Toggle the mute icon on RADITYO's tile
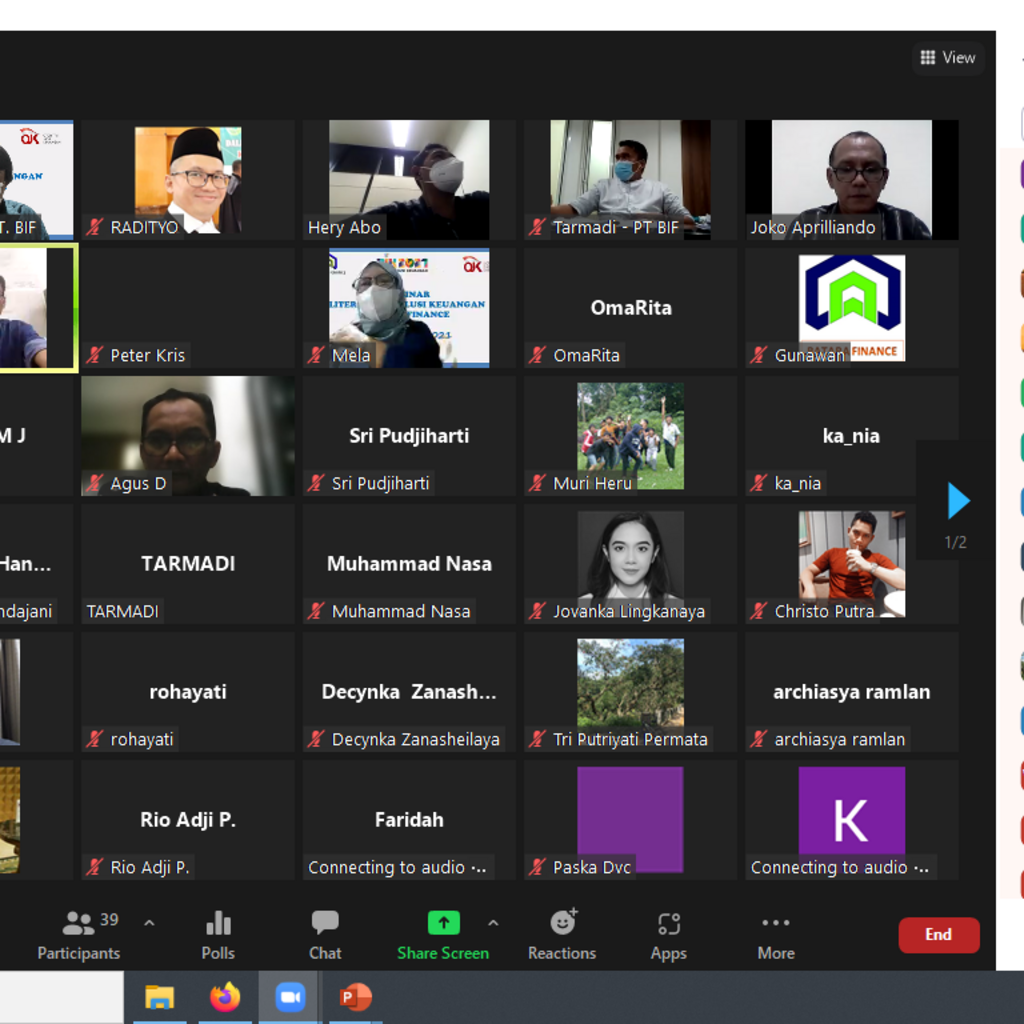 click(95, 227)
